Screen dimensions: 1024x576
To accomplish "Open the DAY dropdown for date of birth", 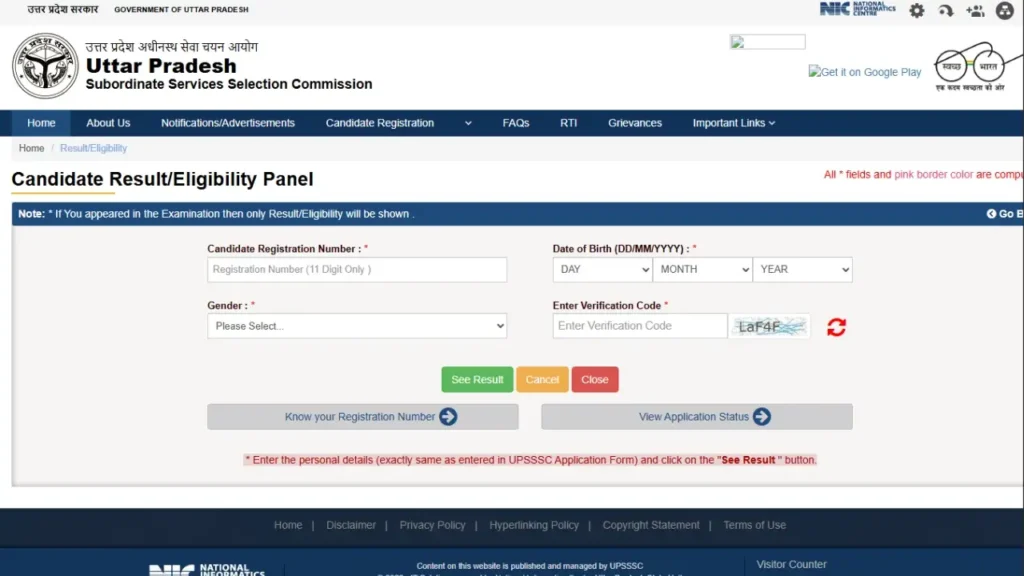I will (x=602, y=269).
